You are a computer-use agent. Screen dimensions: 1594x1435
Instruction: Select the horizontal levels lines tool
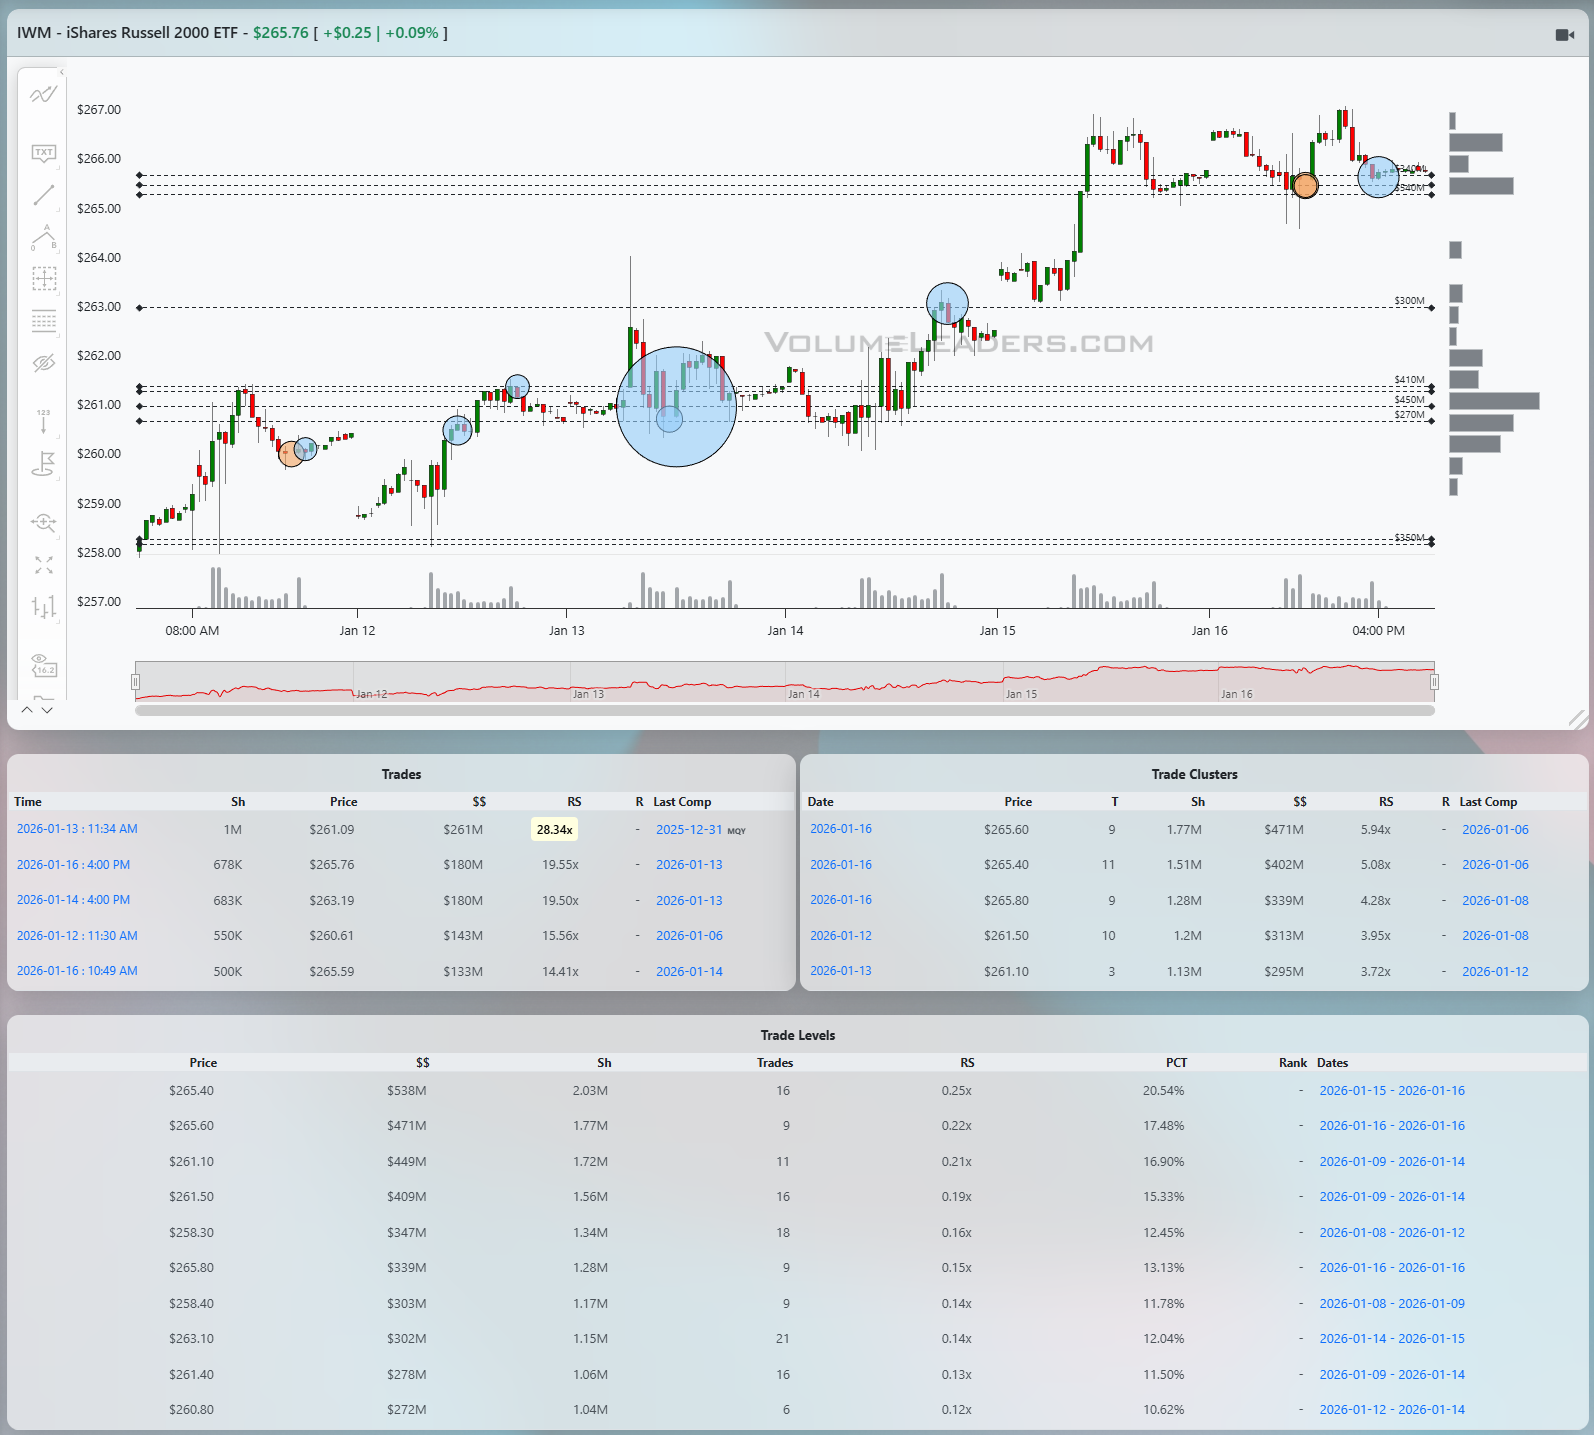coord(43,320)
